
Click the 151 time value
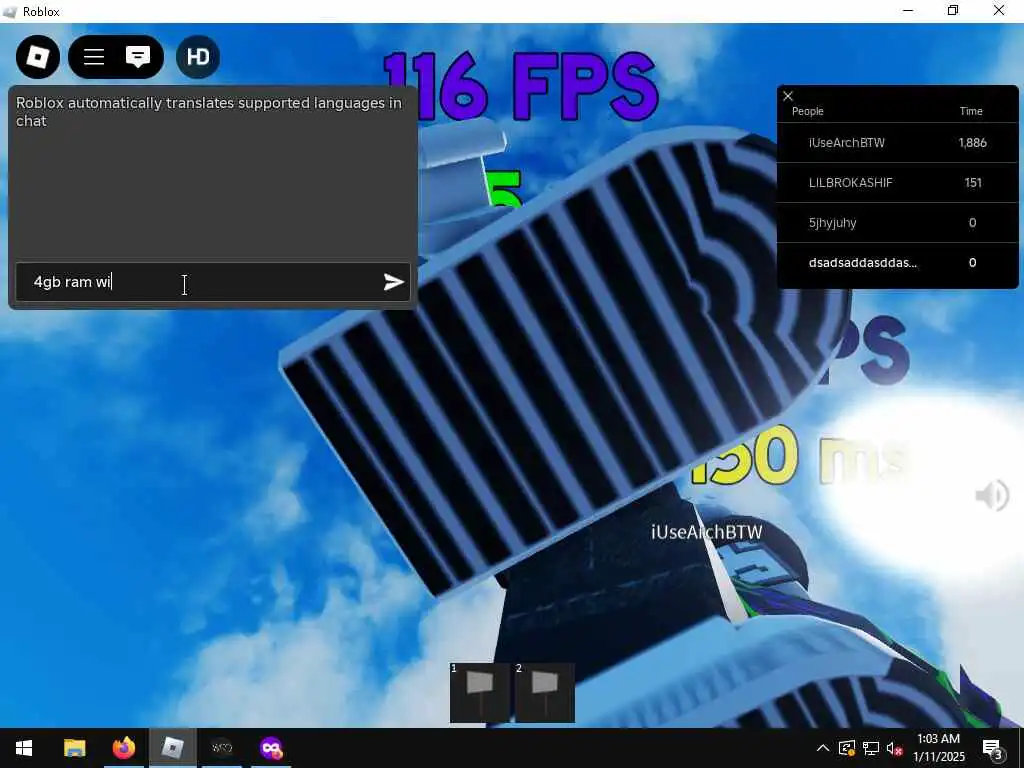click(x=972, y=183)
